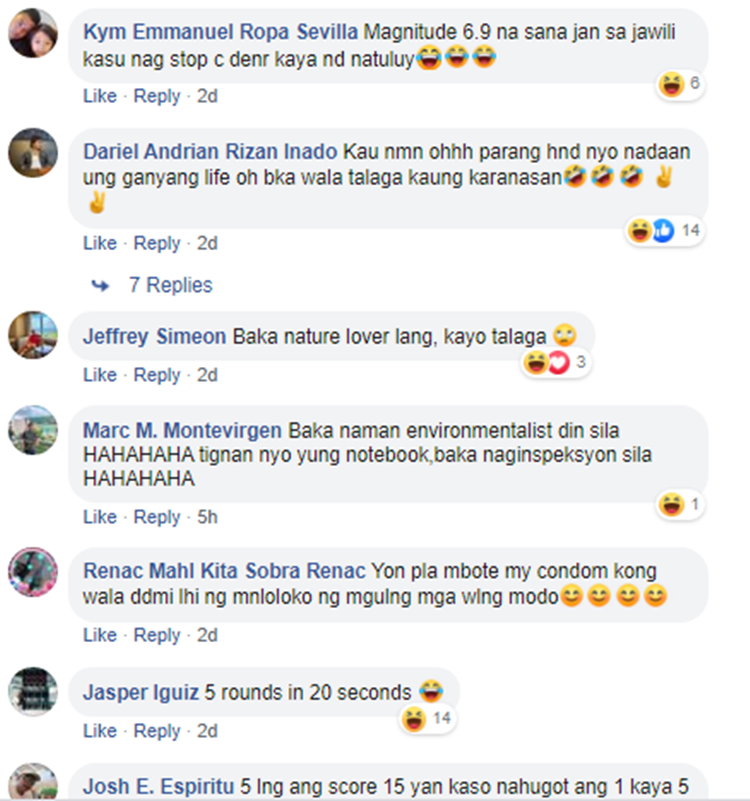View the 14 reactions on Jasper Iguiz's comment
The width and height of the screenshot is (750, 801).
(428, 719)
